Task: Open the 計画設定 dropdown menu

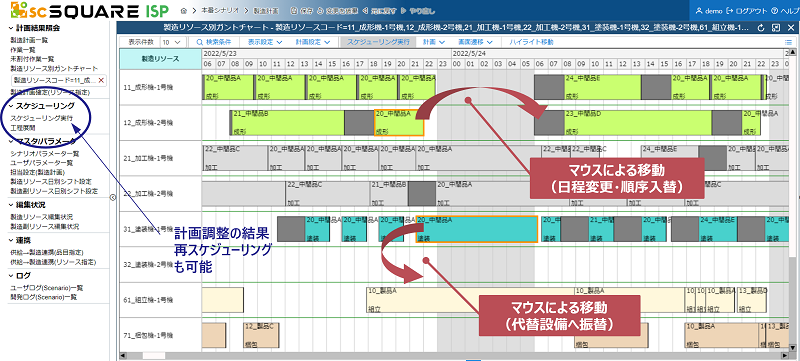Action: click(313, 42)
